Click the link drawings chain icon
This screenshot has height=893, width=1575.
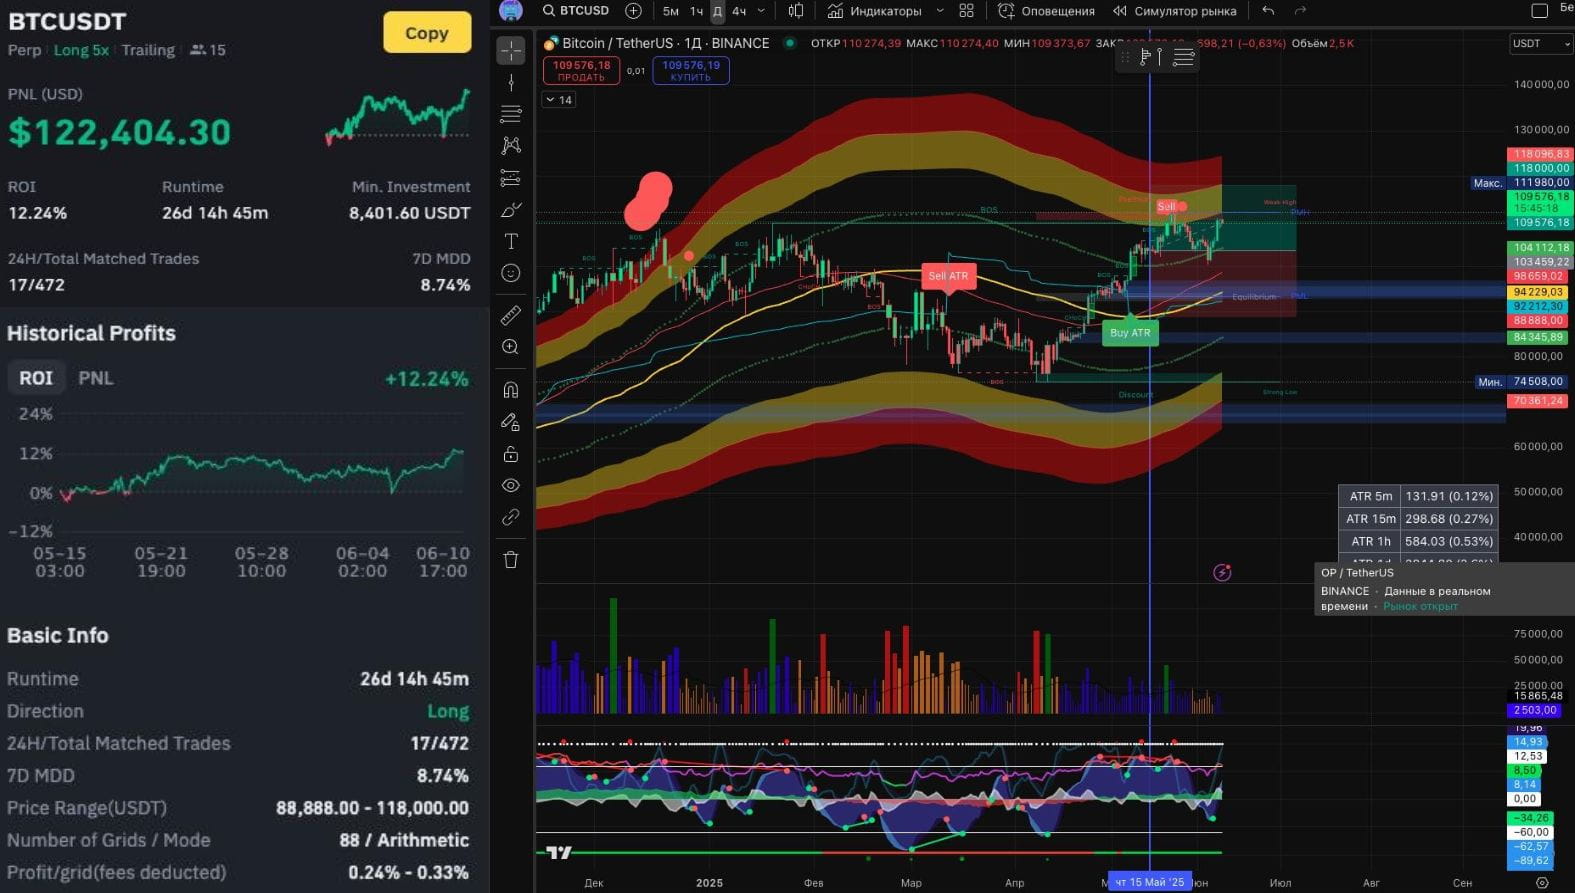coord(511,517)
